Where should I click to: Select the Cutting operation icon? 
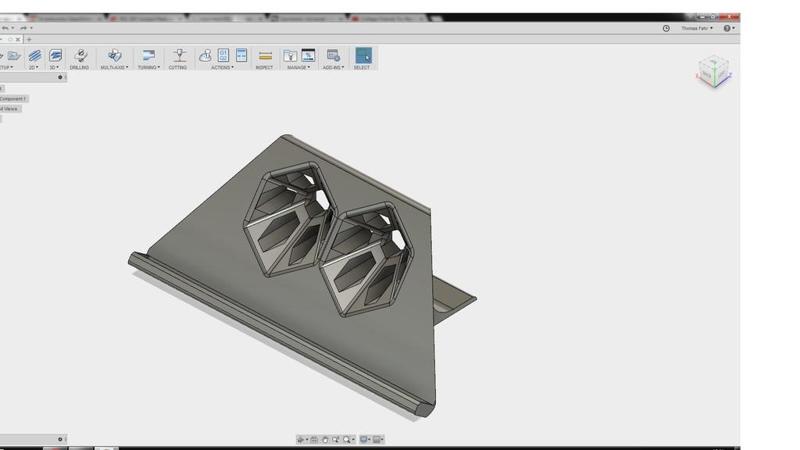(179, 56)
